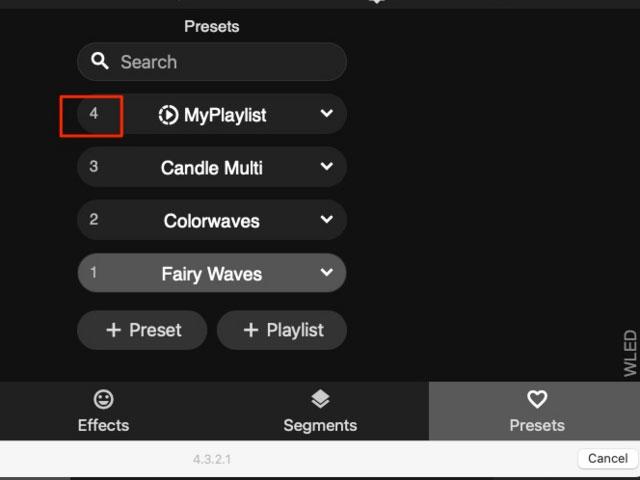
Task: Click preset number 3 ID label
Action: tap(94, 167)
